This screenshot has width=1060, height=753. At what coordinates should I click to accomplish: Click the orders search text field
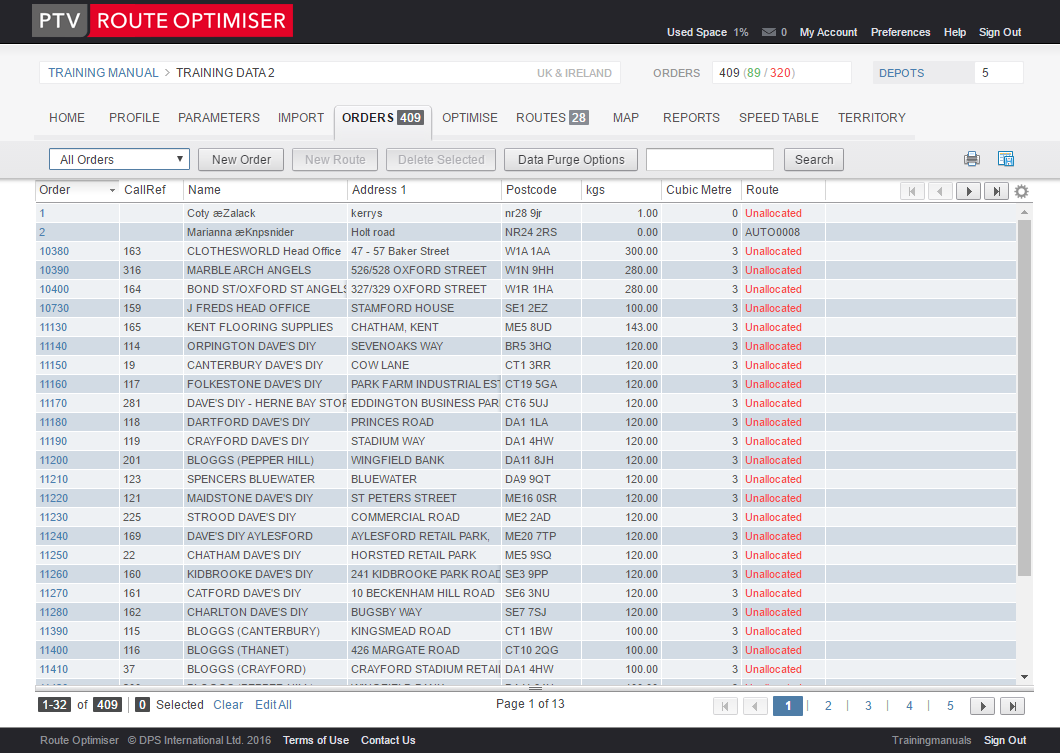(x=710, y=160)
